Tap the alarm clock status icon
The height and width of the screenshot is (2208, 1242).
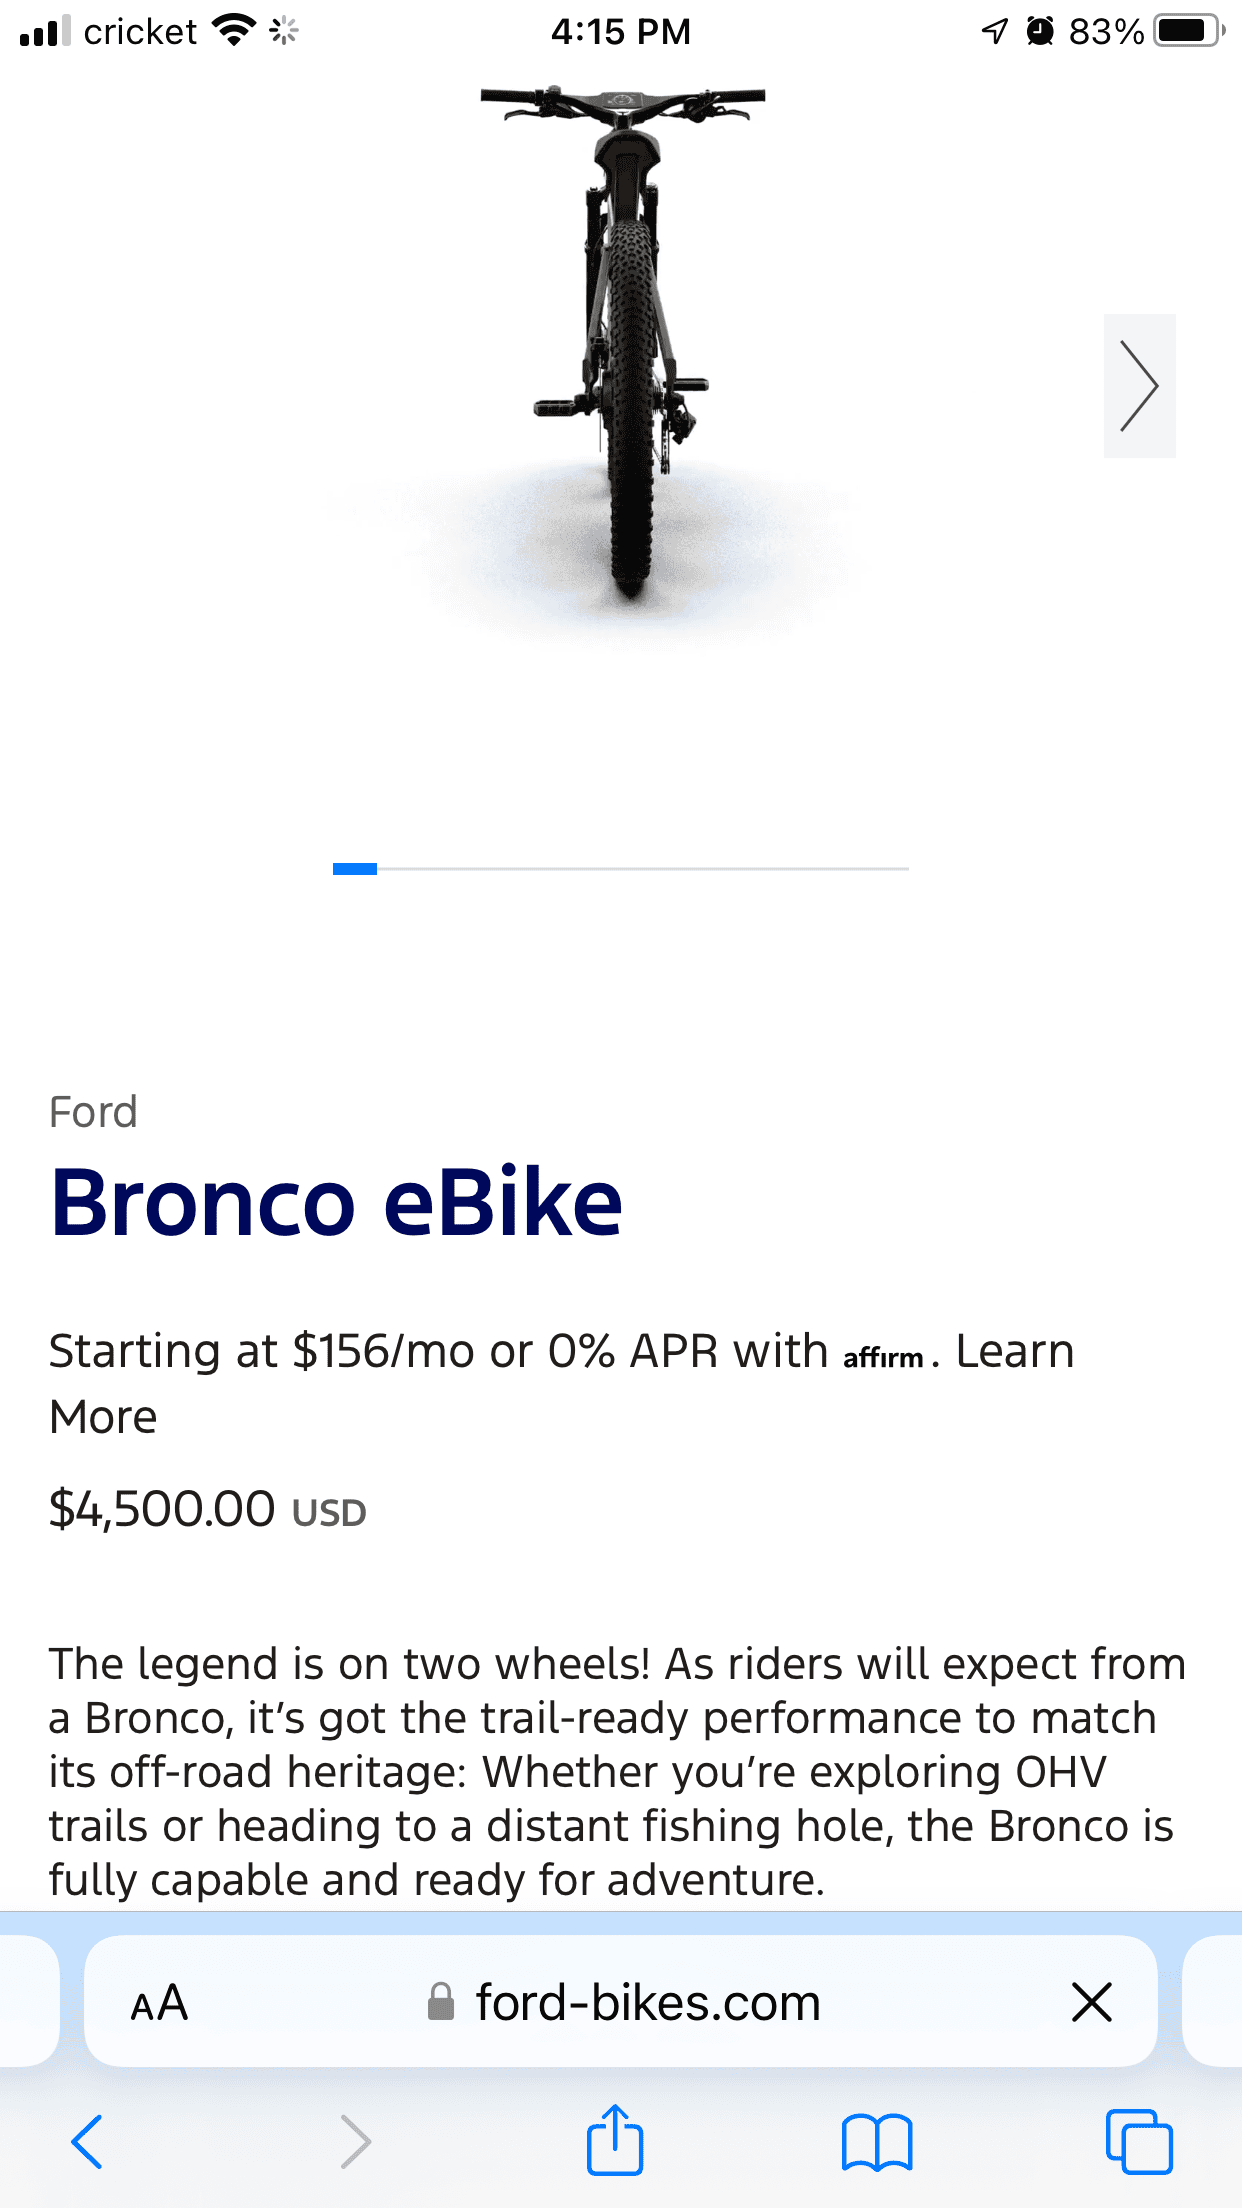coord(1040,31)
